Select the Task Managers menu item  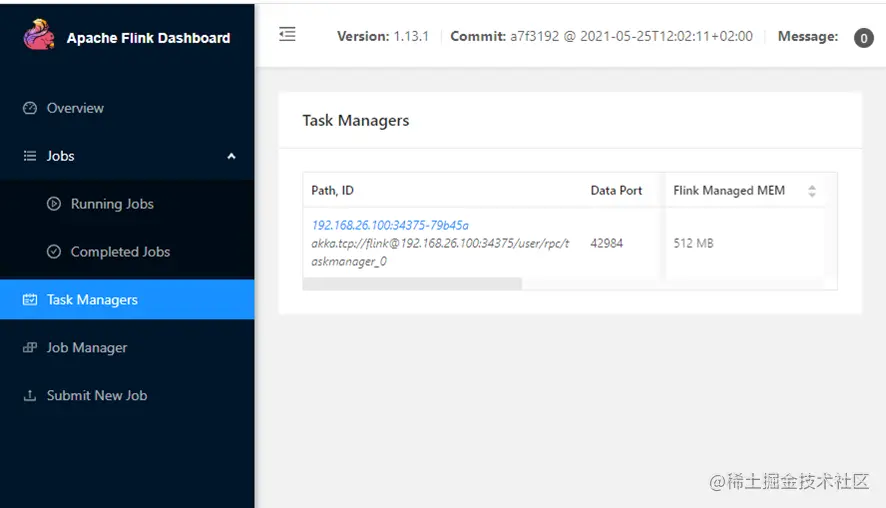coord(127,299)
